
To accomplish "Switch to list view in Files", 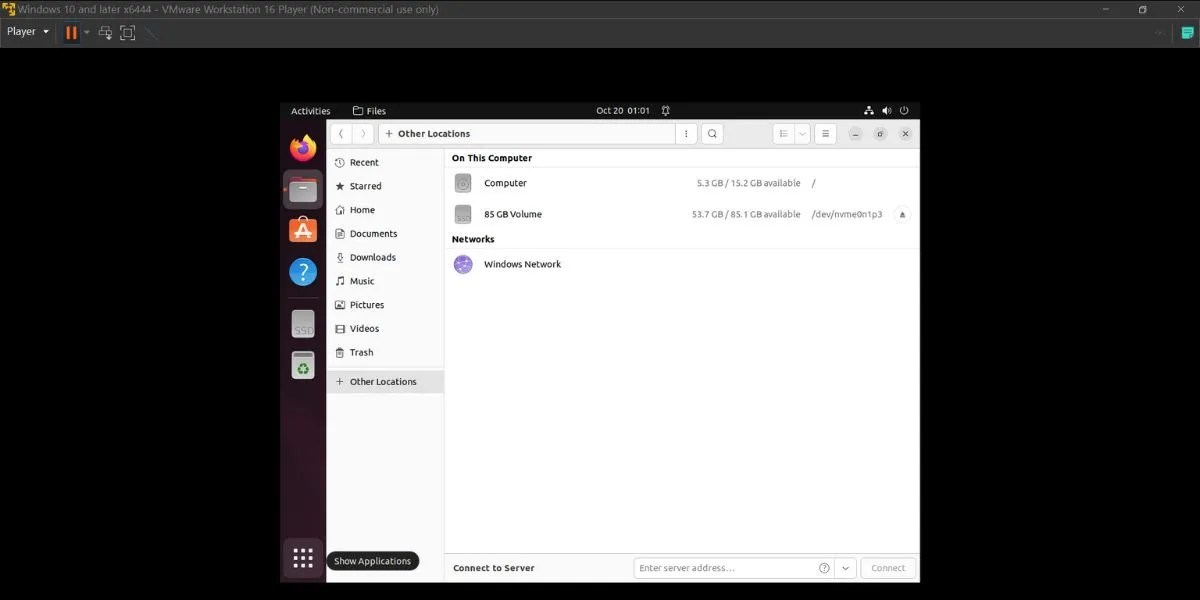I will point(784,133).
